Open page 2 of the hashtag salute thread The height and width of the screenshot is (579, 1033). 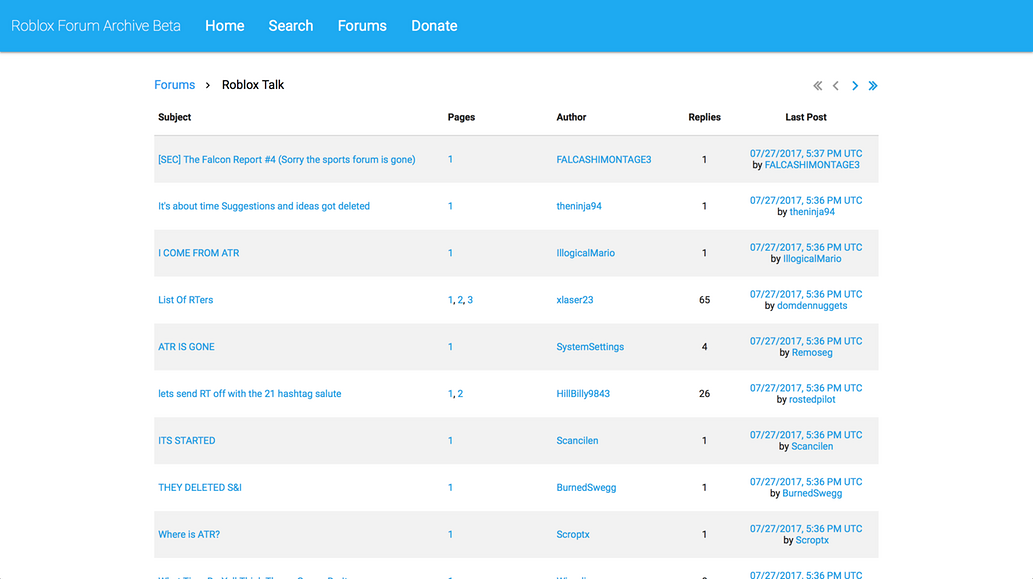(x=459, y=393)
